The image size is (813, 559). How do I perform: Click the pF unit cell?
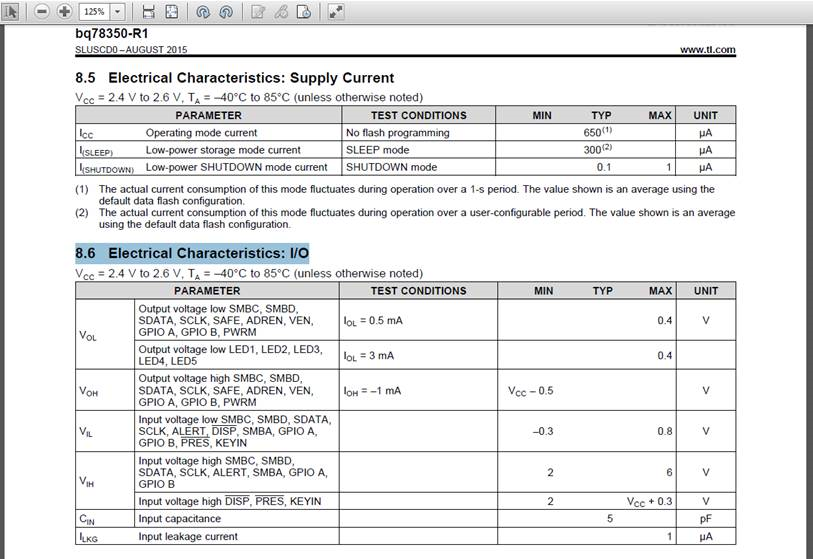(706, 519)
